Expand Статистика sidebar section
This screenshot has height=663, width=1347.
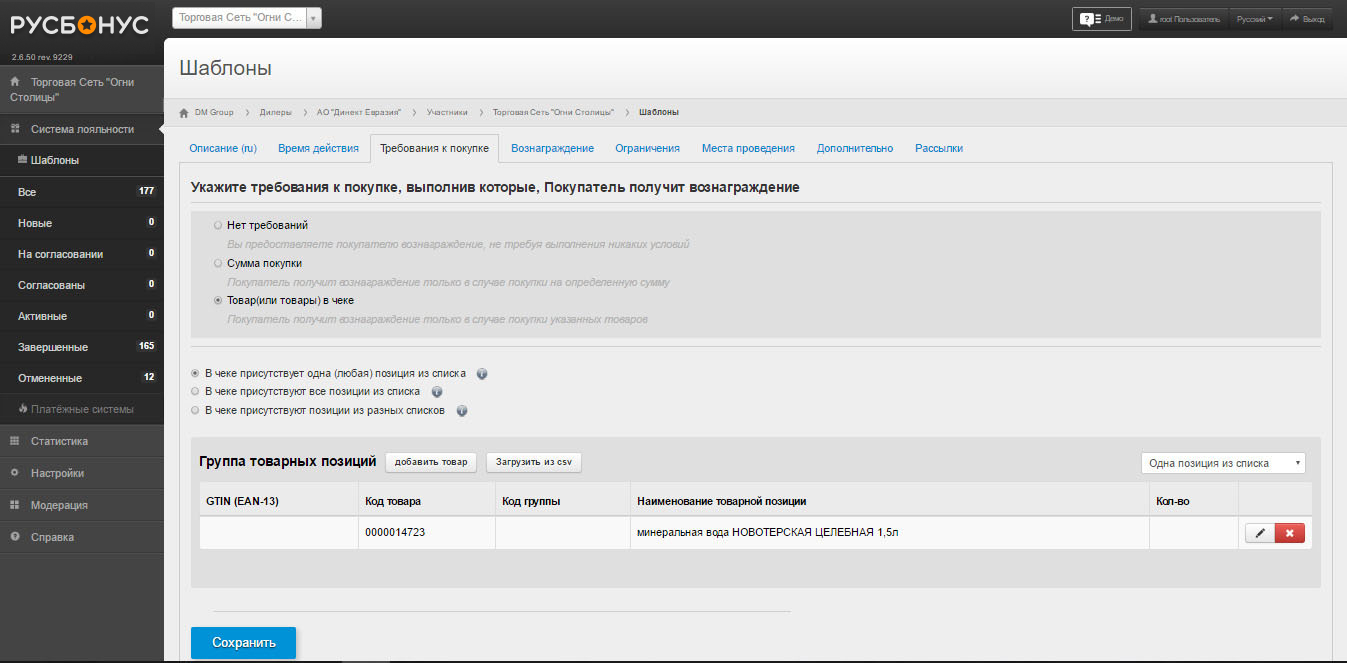[81, 441]
